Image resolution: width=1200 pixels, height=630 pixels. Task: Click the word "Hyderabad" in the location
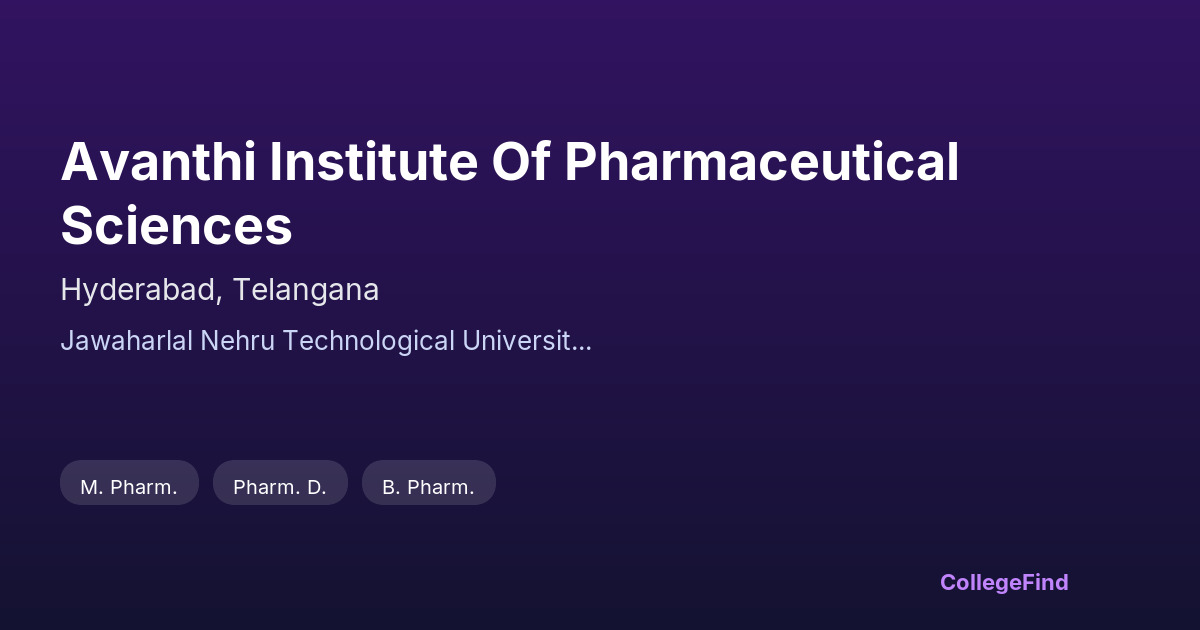139,290
